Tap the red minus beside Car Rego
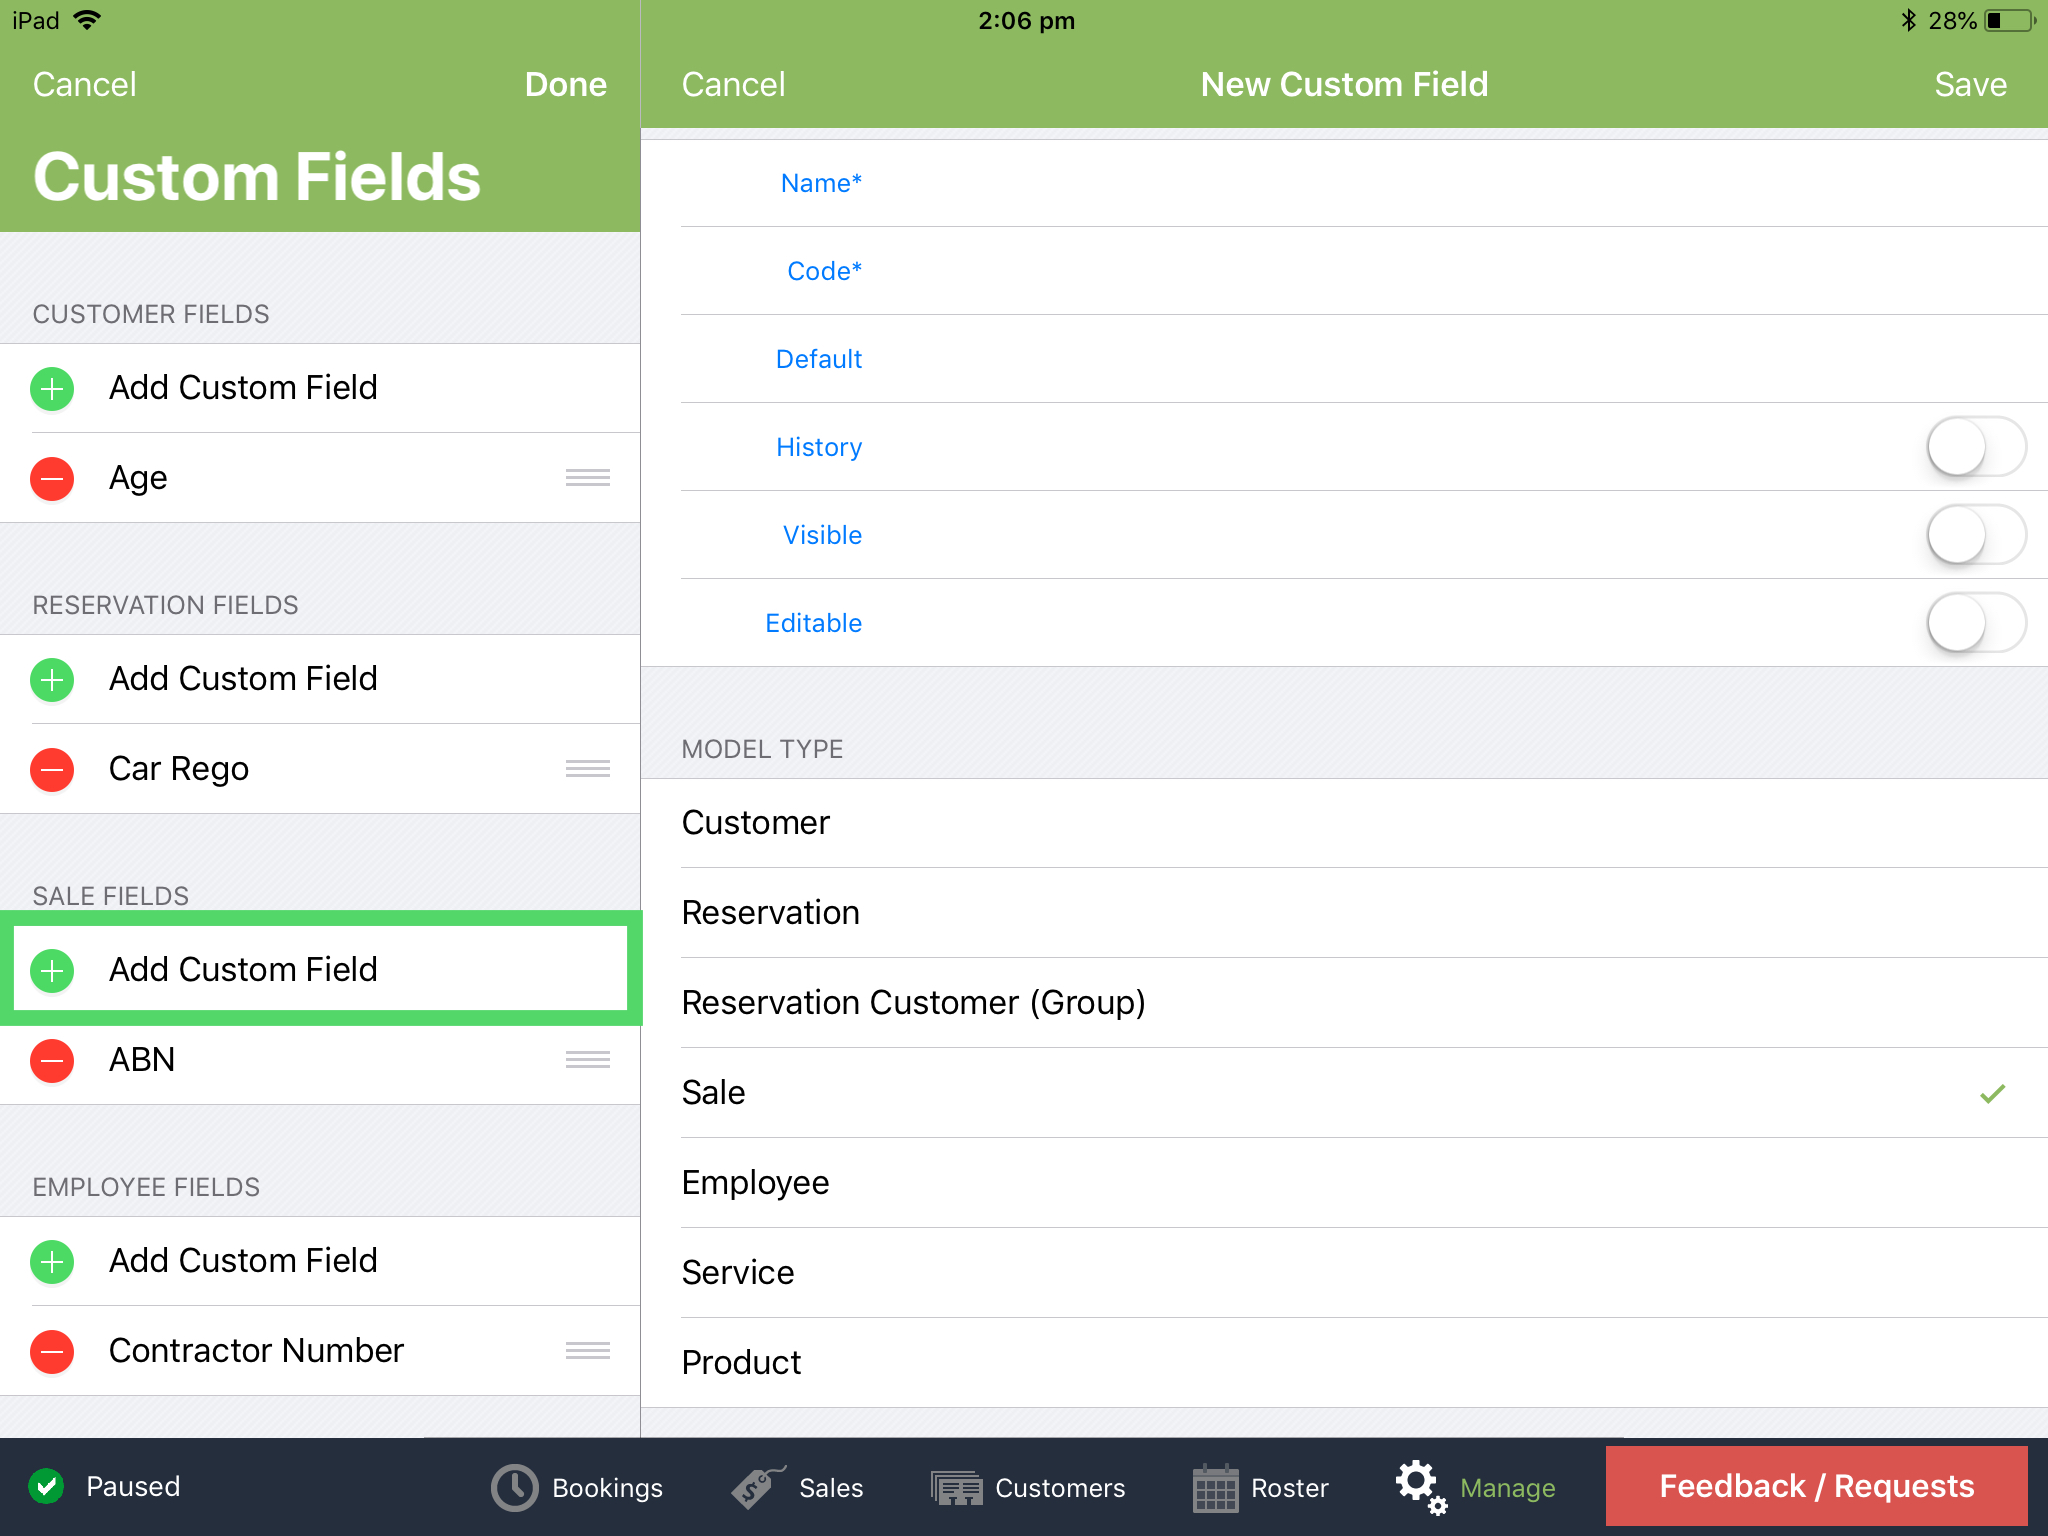Screen dimensions: 2048x1536 pos(52,769)
